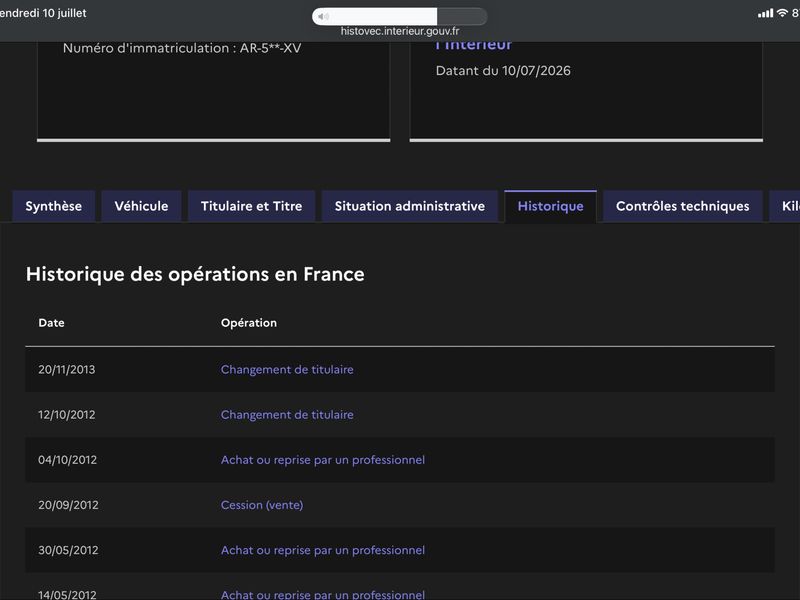Screen dimensions: 800x600
Task: Select the date 30/05/2012 cell
Action: (x=68, y=550)
